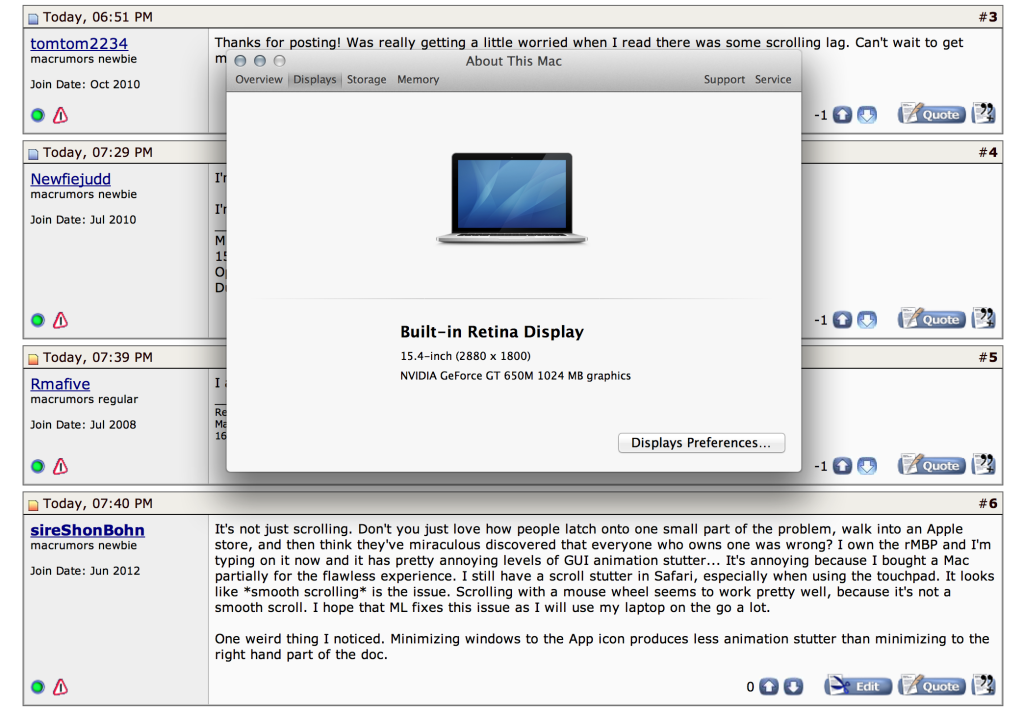This screenshot has width=1023, height=715.
Task: Close the About This Mac window
Action: 240,61
